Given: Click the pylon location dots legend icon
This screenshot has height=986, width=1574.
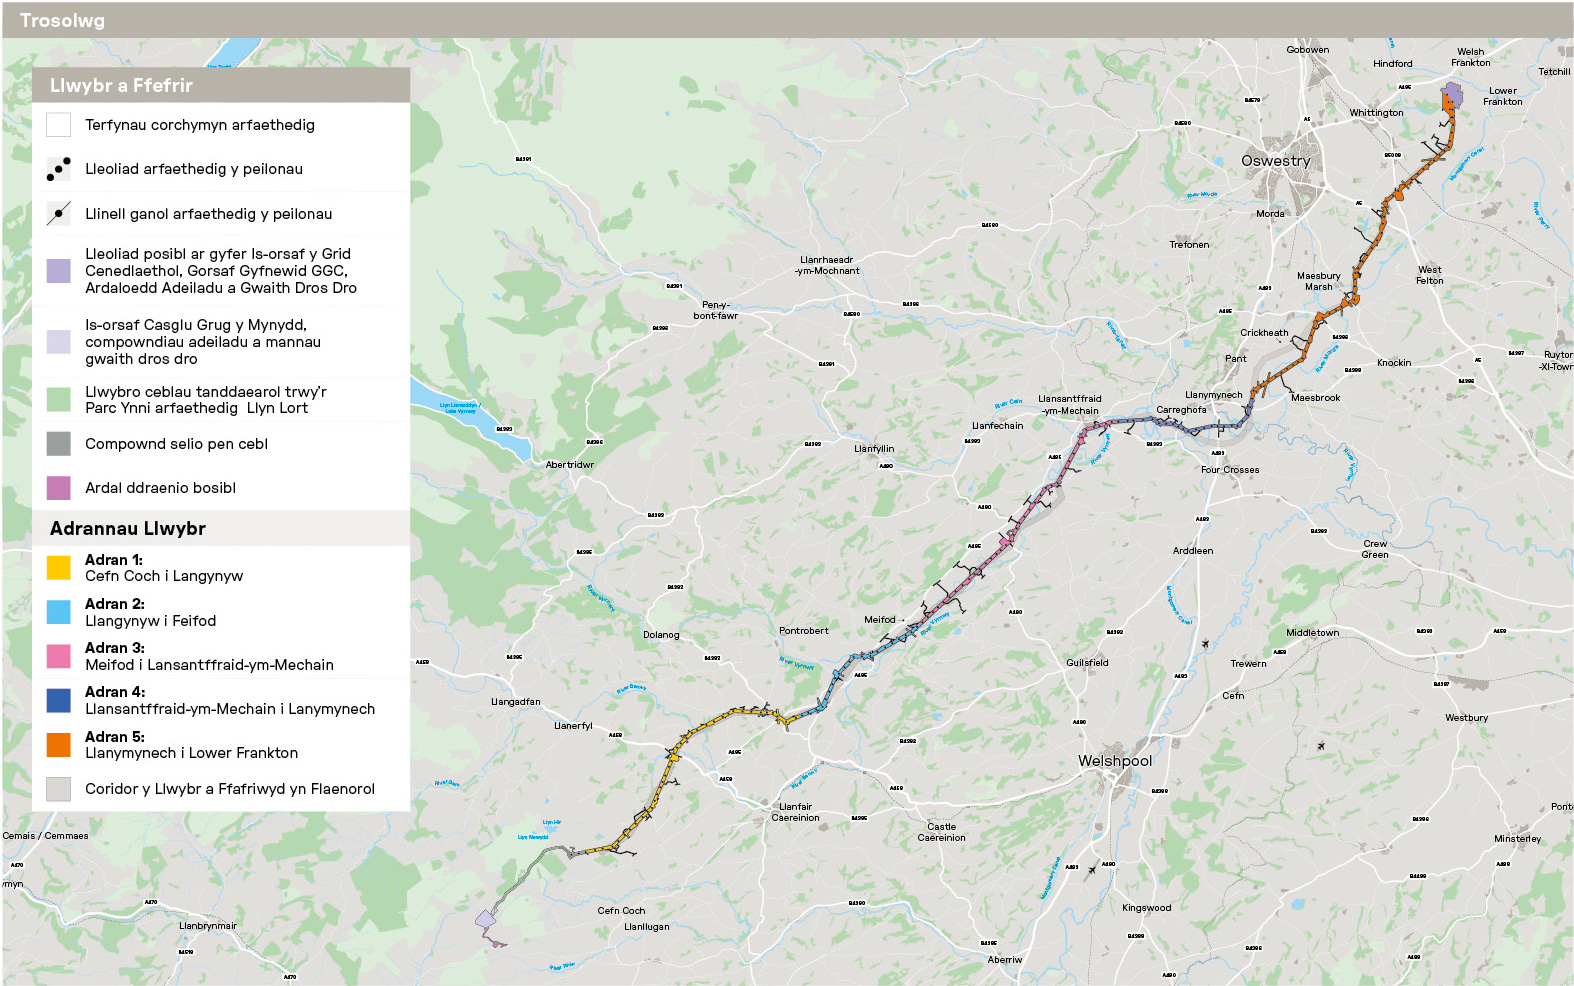Looking at the screenshot, I should pos(59,169).
